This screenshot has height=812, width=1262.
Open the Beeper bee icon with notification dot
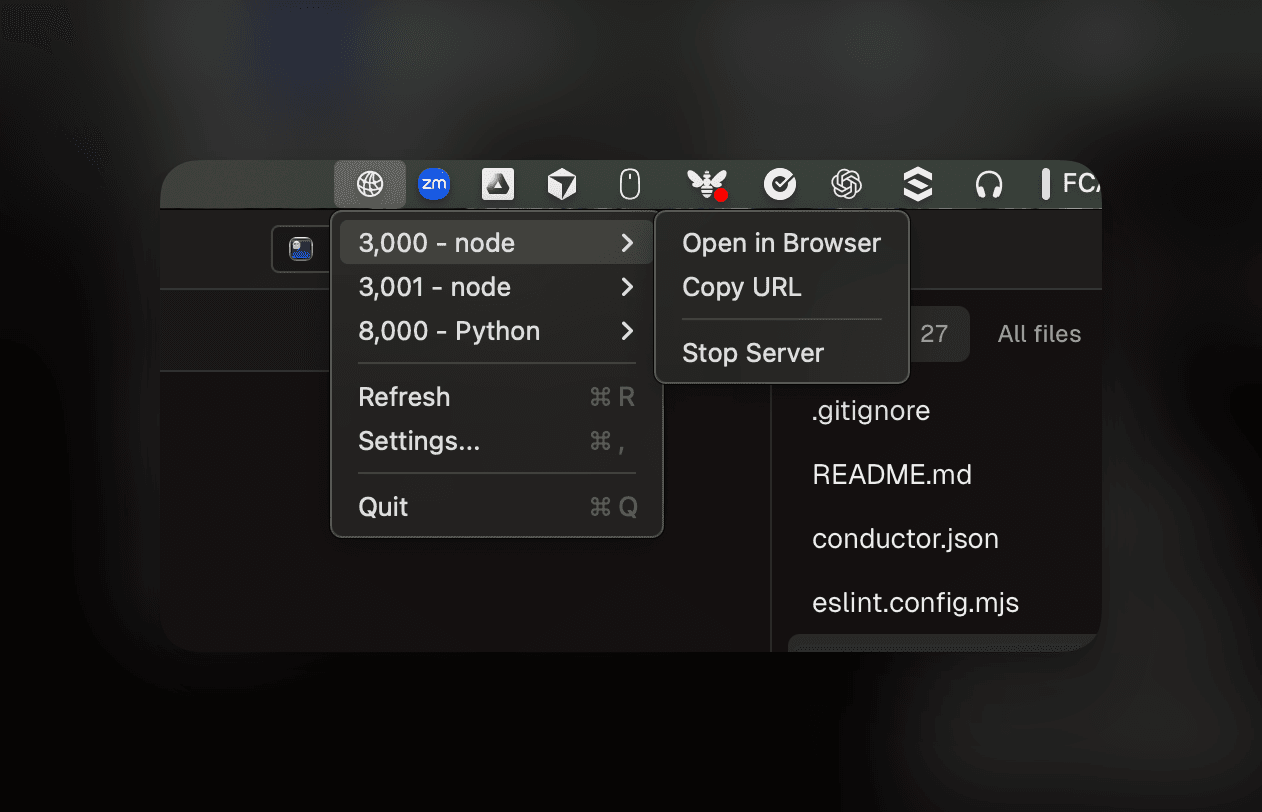click(x=704, y=184)
